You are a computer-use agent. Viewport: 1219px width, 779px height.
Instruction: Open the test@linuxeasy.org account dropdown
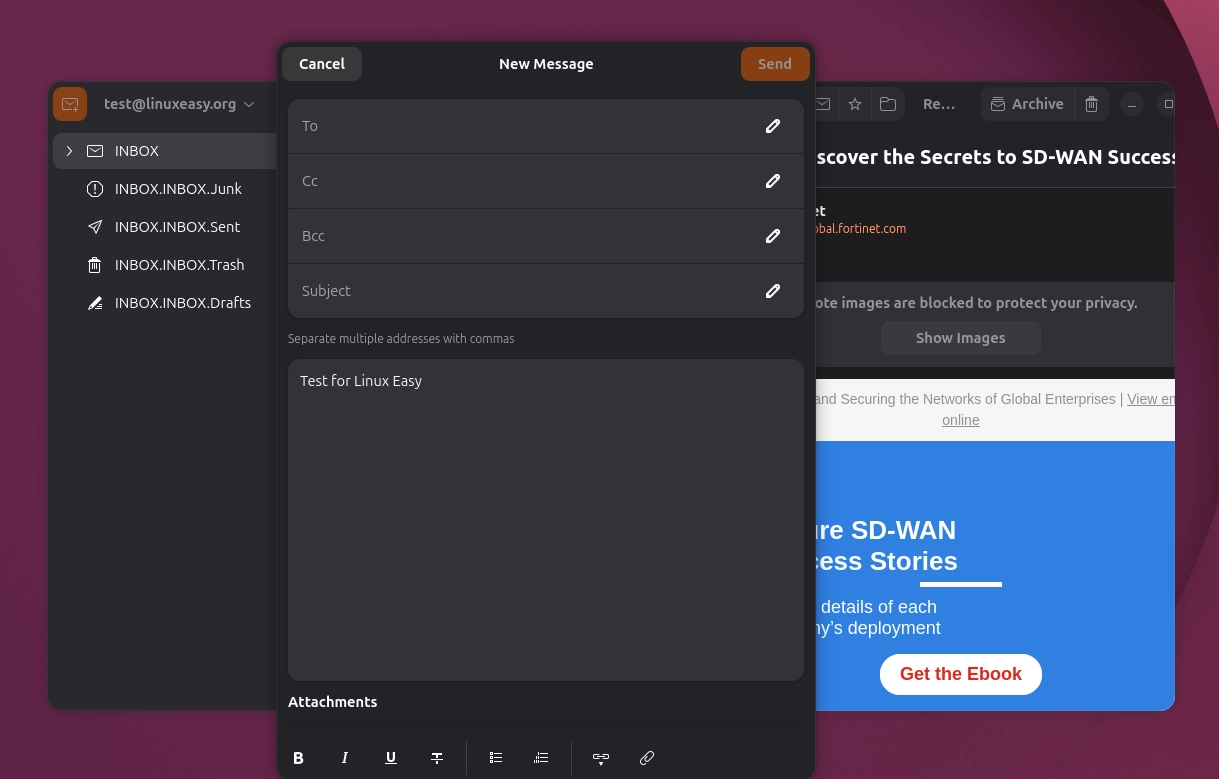pos(179,104)
